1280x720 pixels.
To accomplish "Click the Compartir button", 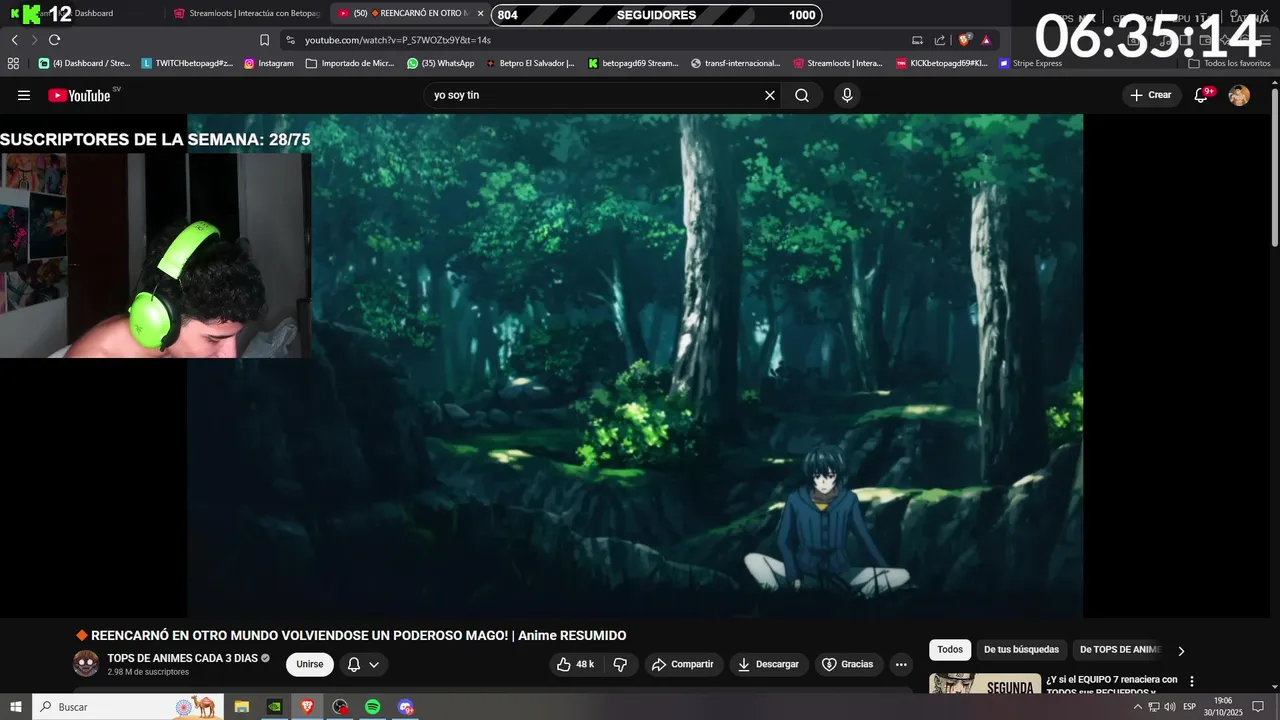I will point(682,664).
